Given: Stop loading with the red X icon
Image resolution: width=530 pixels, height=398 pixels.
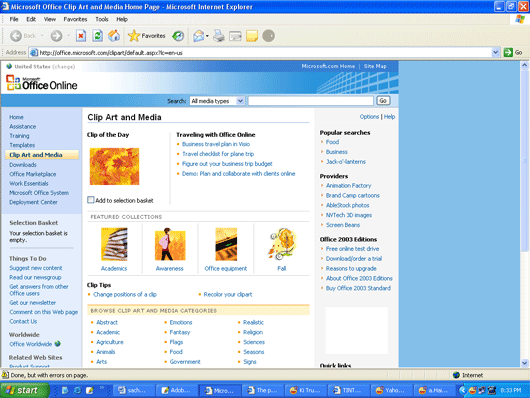Looking at the screenshot, I should (x=81, y=36).
